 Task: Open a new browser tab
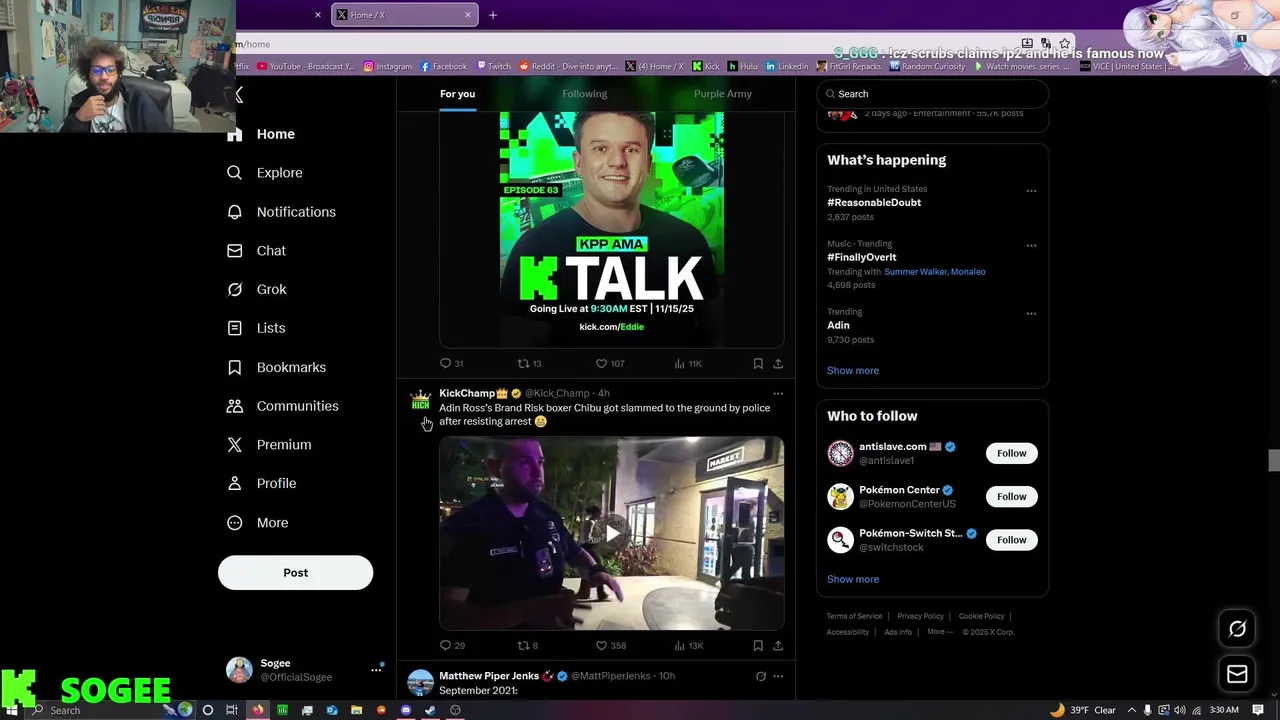click(x=492, y=15)
